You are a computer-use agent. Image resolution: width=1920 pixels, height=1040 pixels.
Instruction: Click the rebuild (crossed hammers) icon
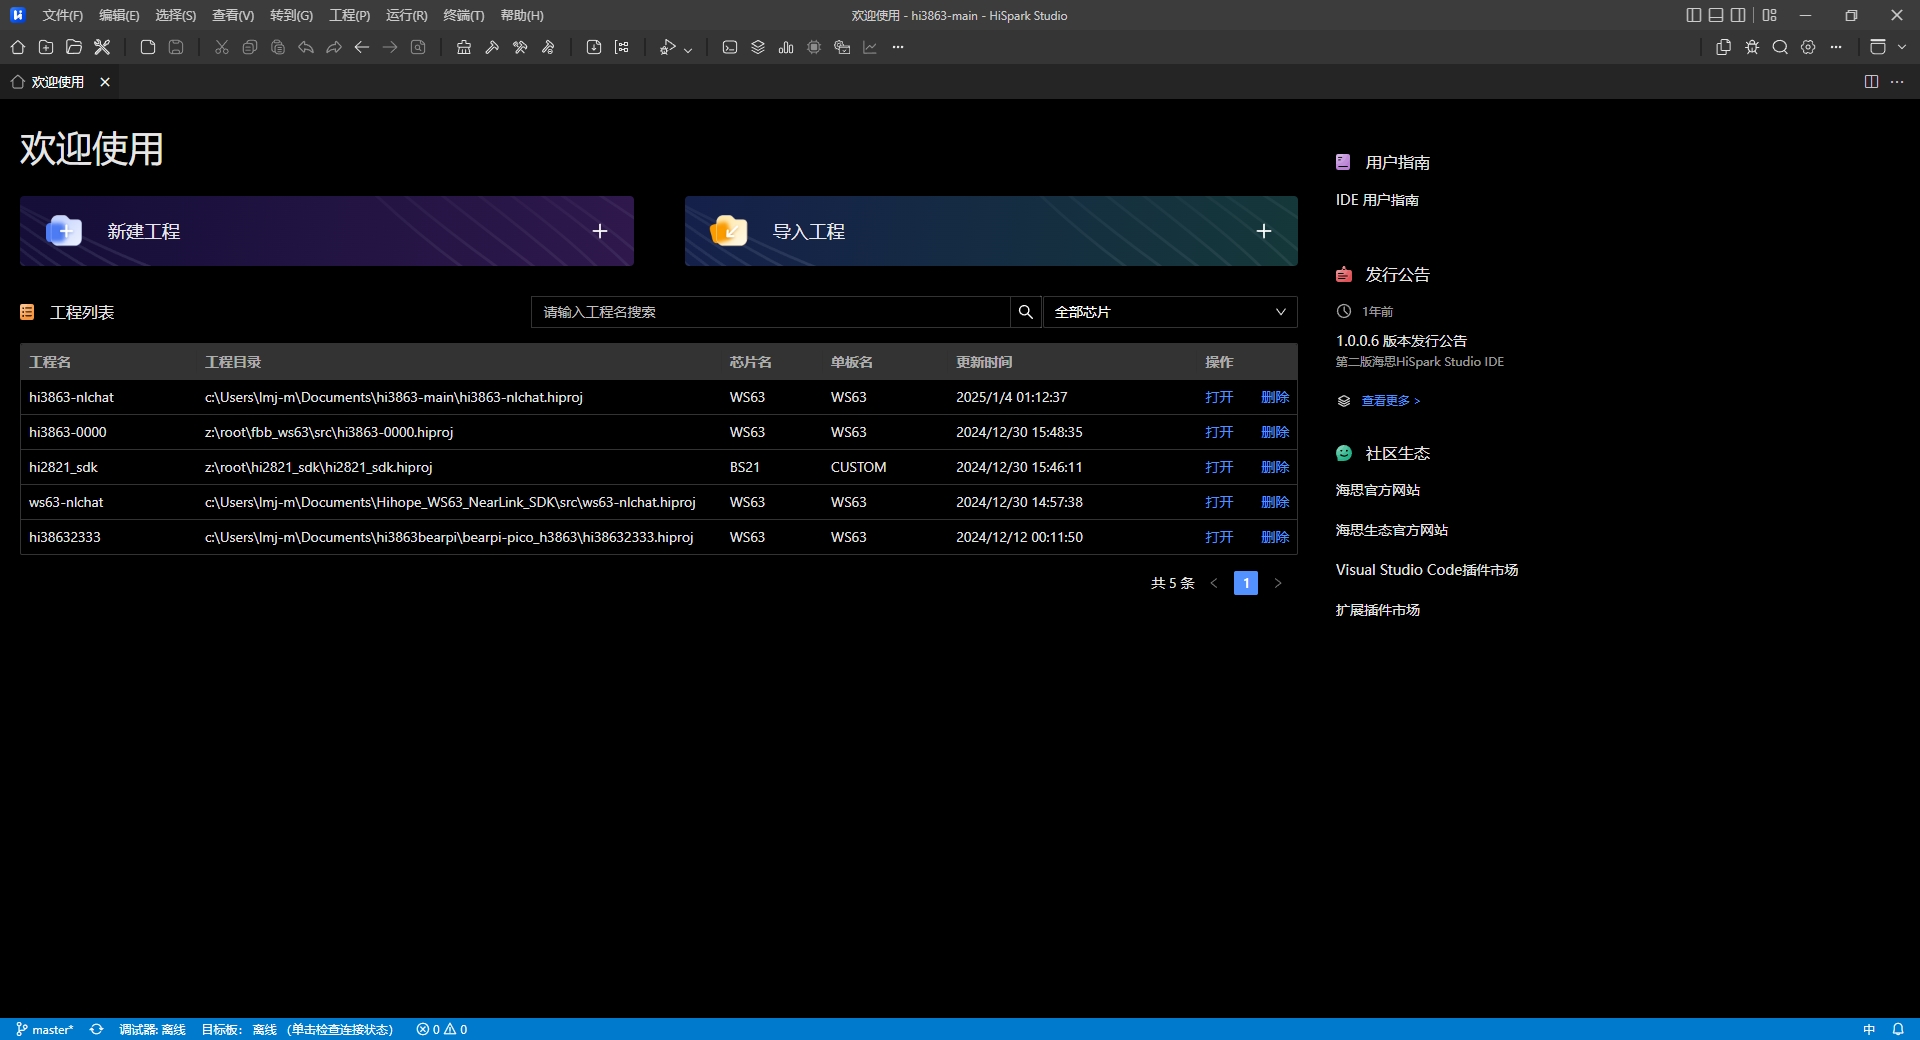519,47
